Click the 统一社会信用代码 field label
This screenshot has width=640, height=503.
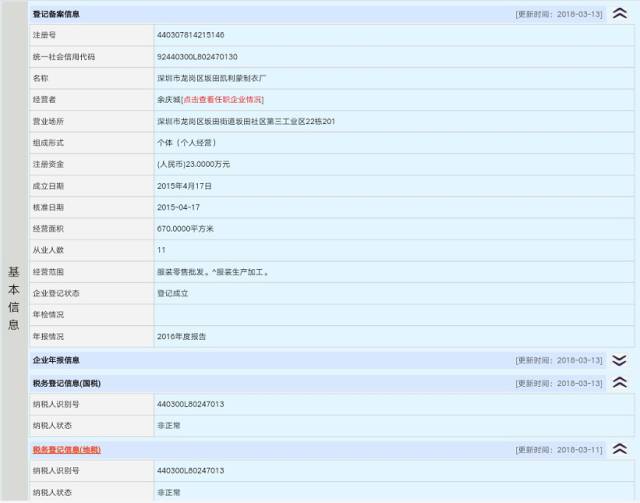[x=64, y=57]
